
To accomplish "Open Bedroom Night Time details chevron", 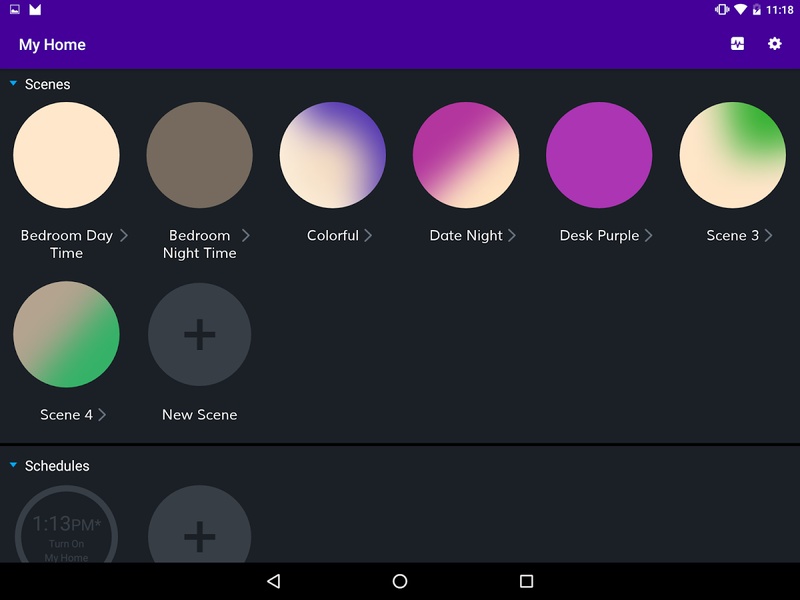I will [245, 235].
